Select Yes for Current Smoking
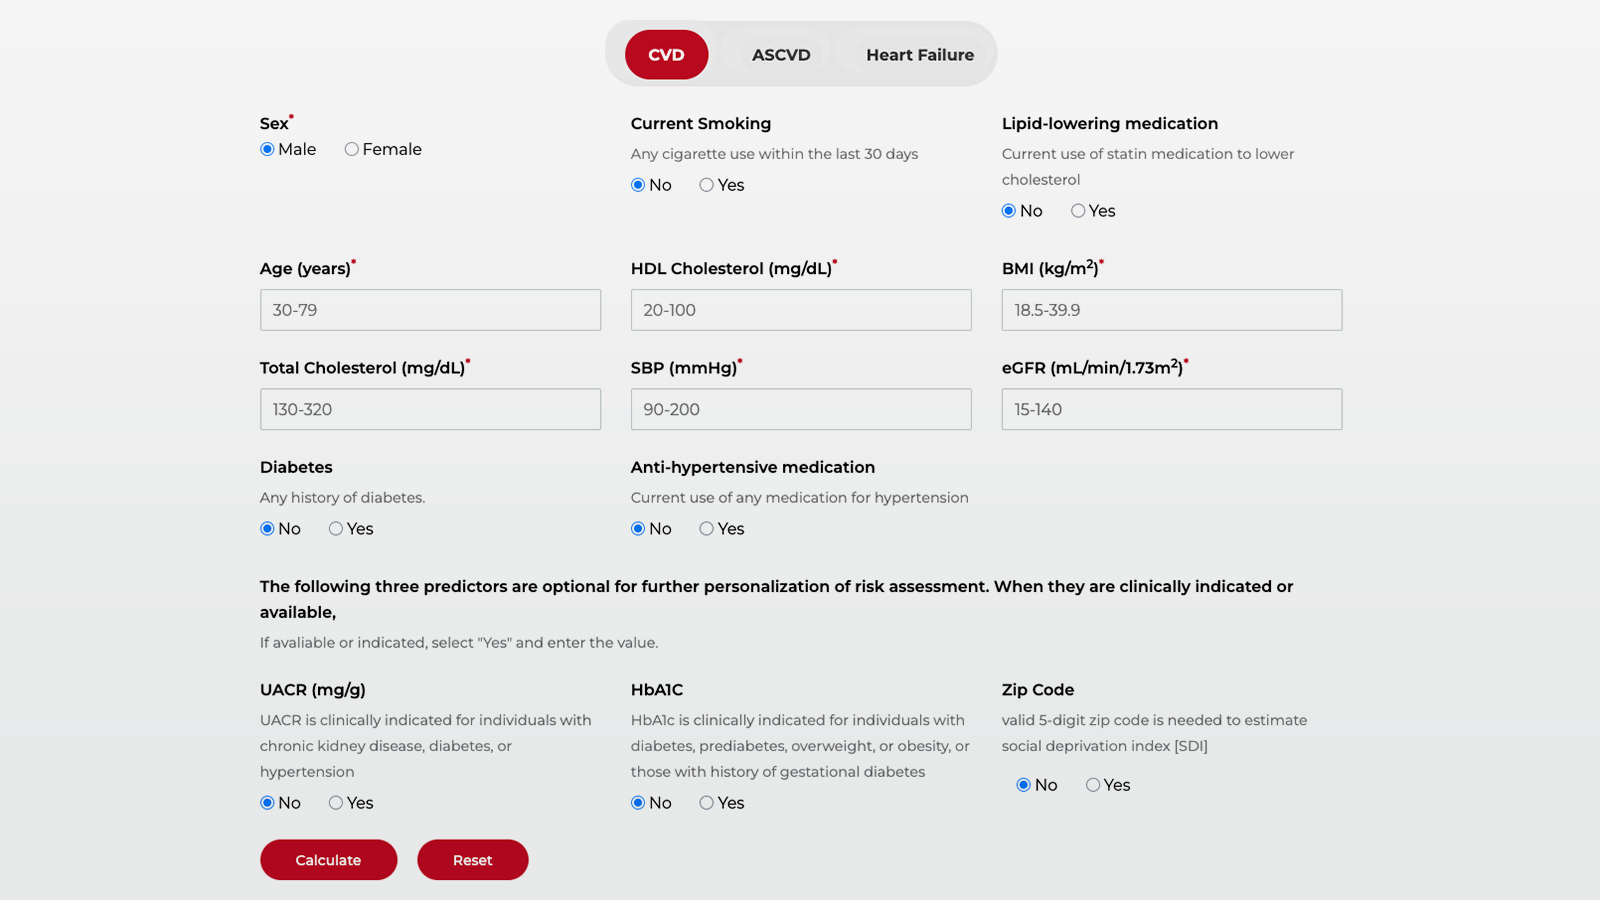 coord(707,185)
